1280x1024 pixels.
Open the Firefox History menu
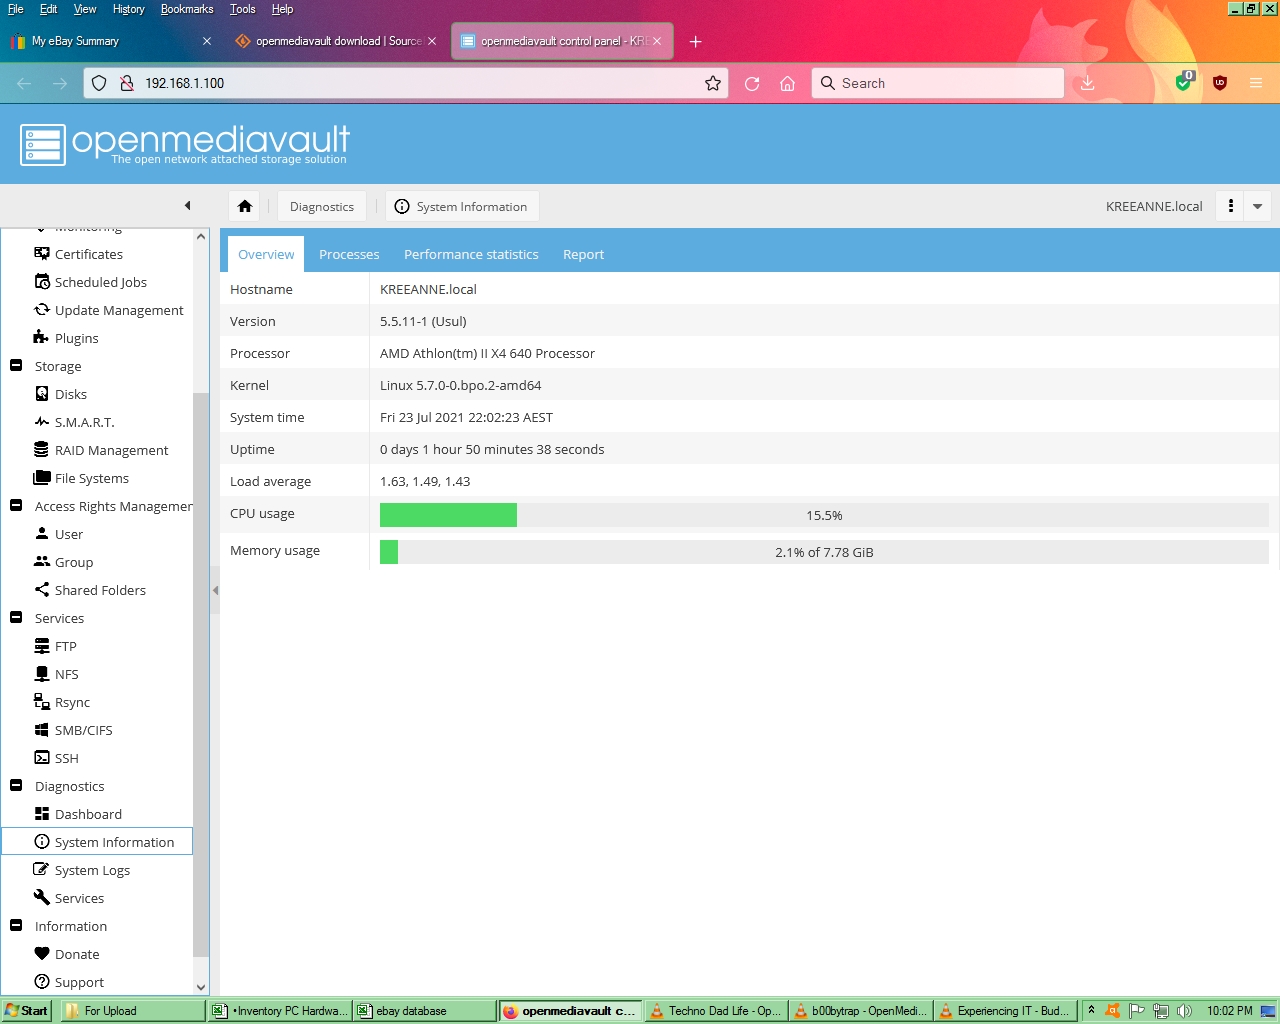click(x=128, y=9)
